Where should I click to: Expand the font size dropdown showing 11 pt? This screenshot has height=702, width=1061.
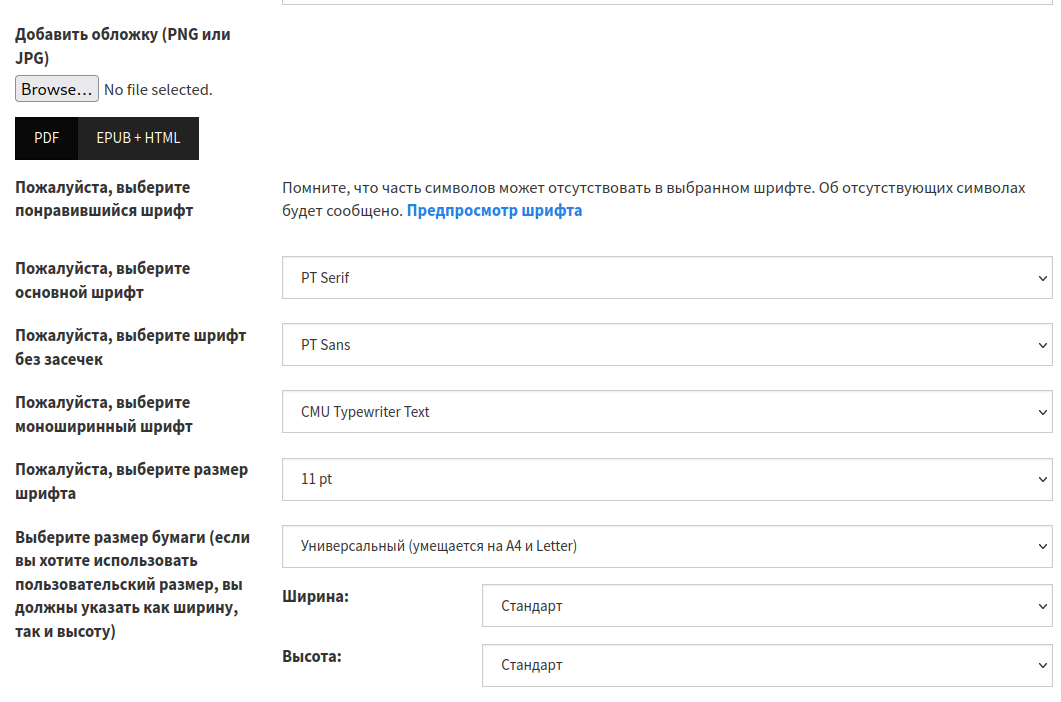[667, 479]
